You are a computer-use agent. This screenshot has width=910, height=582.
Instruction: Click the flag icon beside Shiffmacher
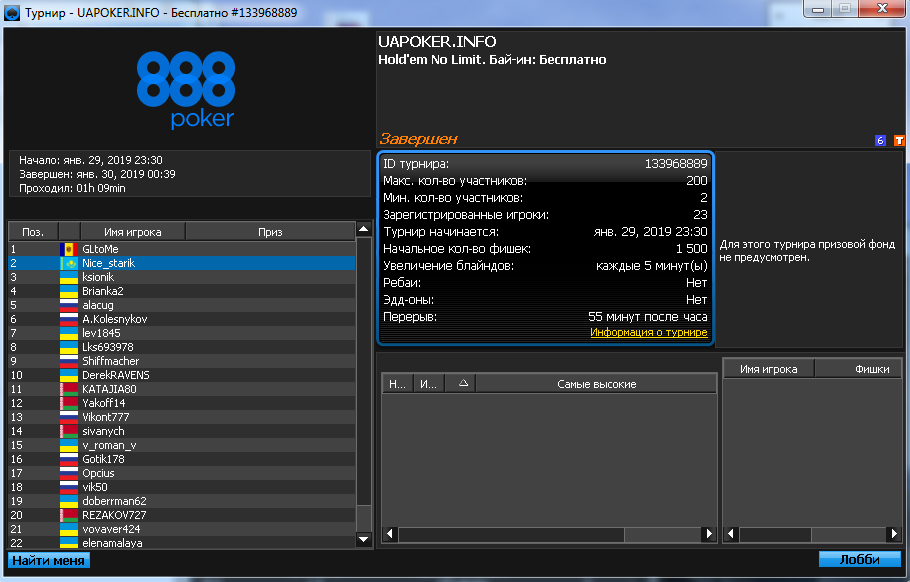[69, 361]
